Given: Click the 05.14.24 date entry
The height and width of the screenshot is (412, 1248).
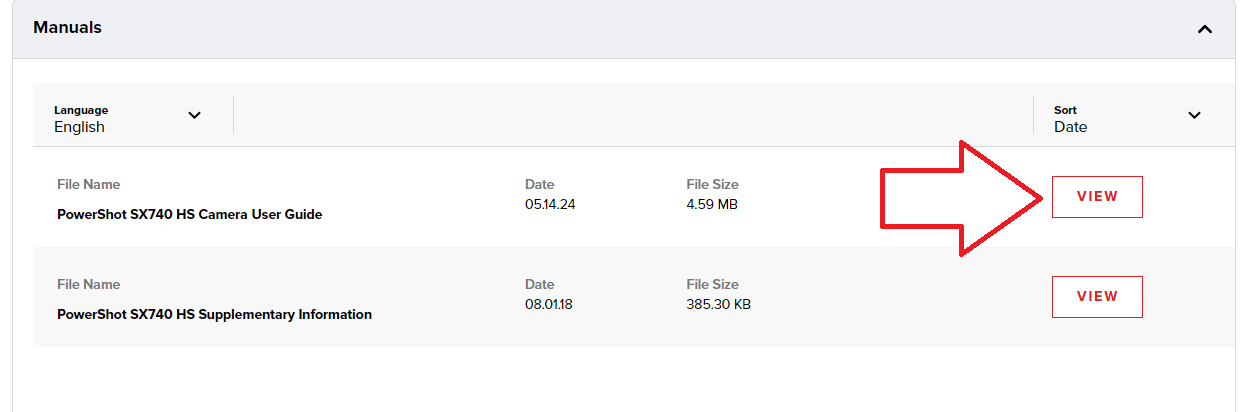Looking at the screenshot, I should point(550,204).
